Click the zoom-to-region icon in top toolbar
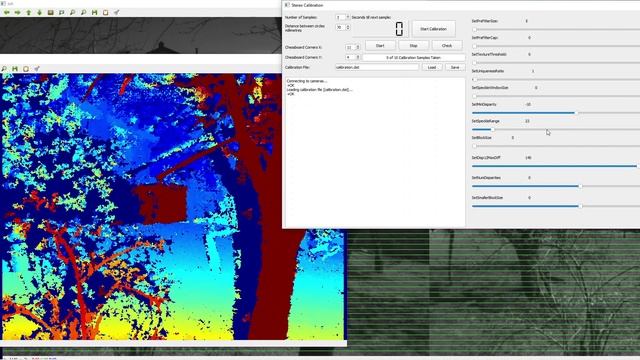640x360 pixels. coord(62,13)
